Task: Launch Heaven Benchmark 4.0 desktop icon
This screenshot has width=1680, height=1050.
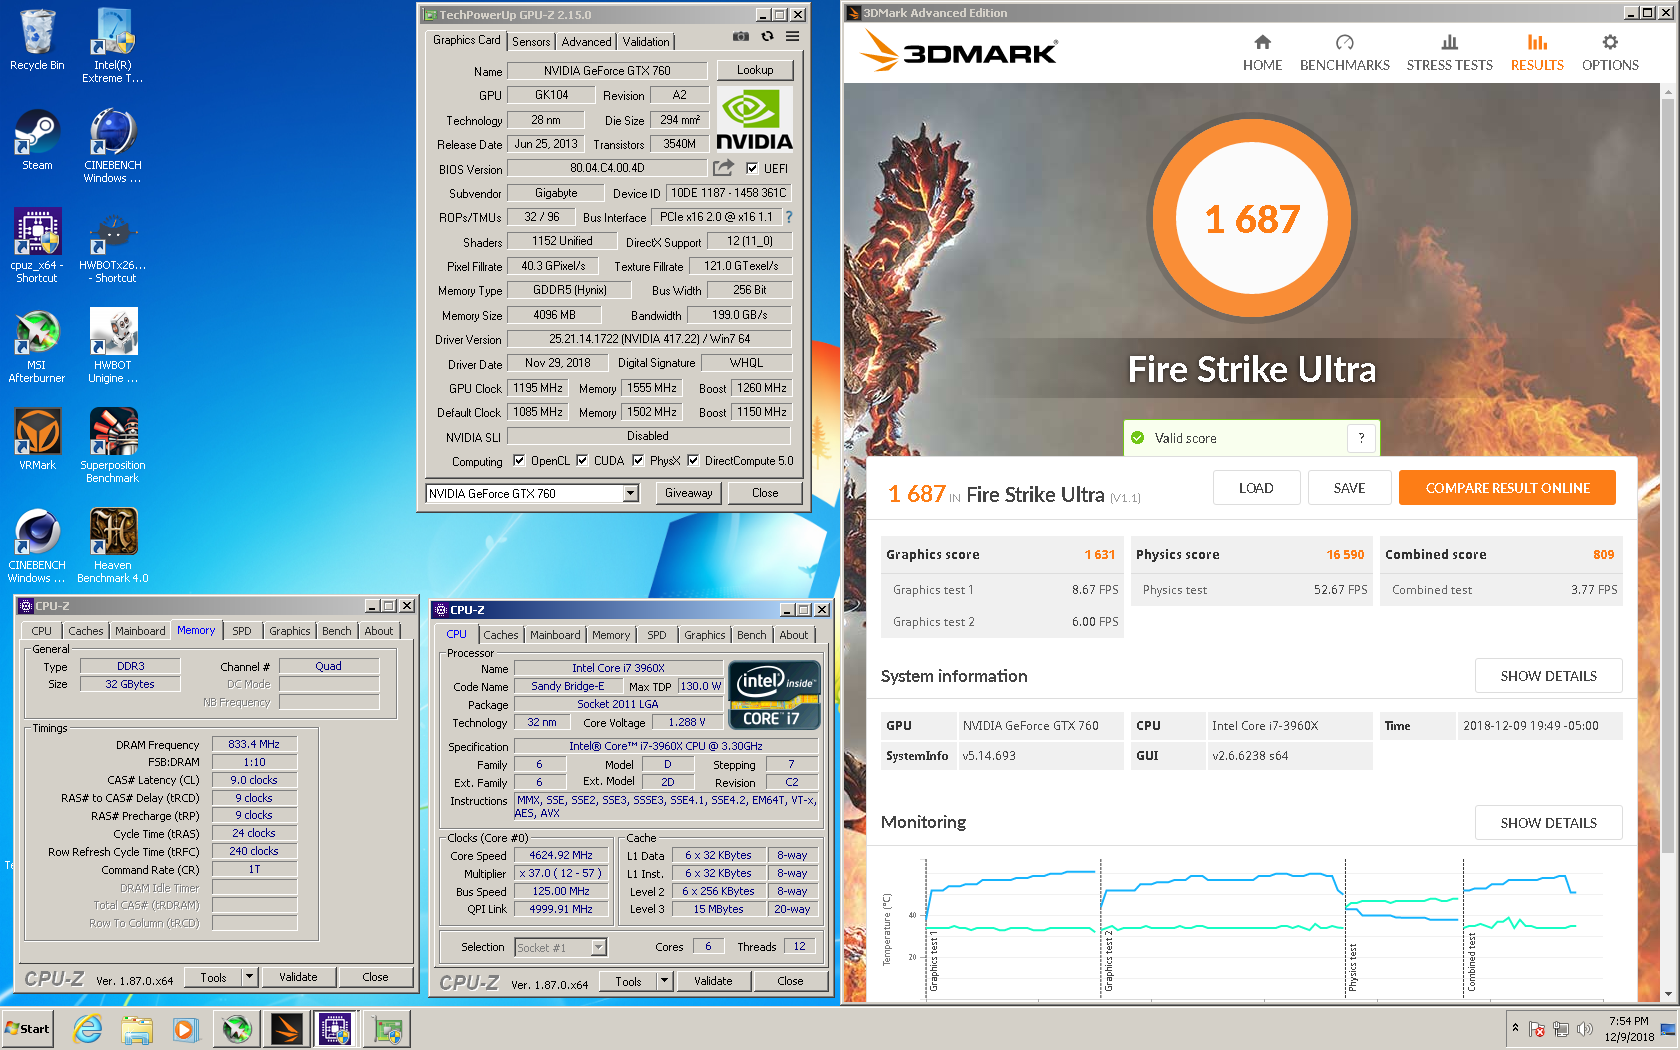Action: (112, 546)
